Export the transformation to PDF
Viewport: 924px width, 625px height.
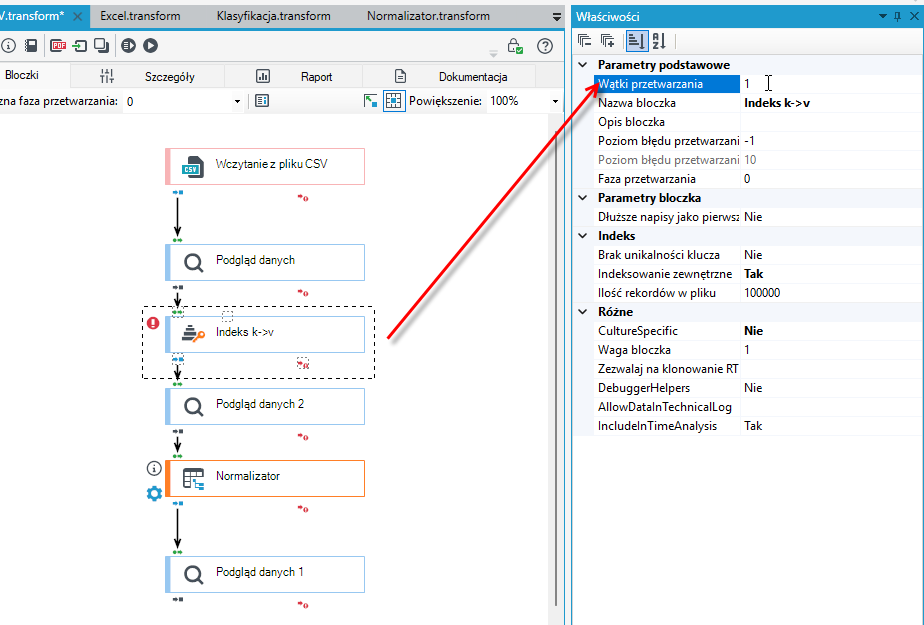58,46
